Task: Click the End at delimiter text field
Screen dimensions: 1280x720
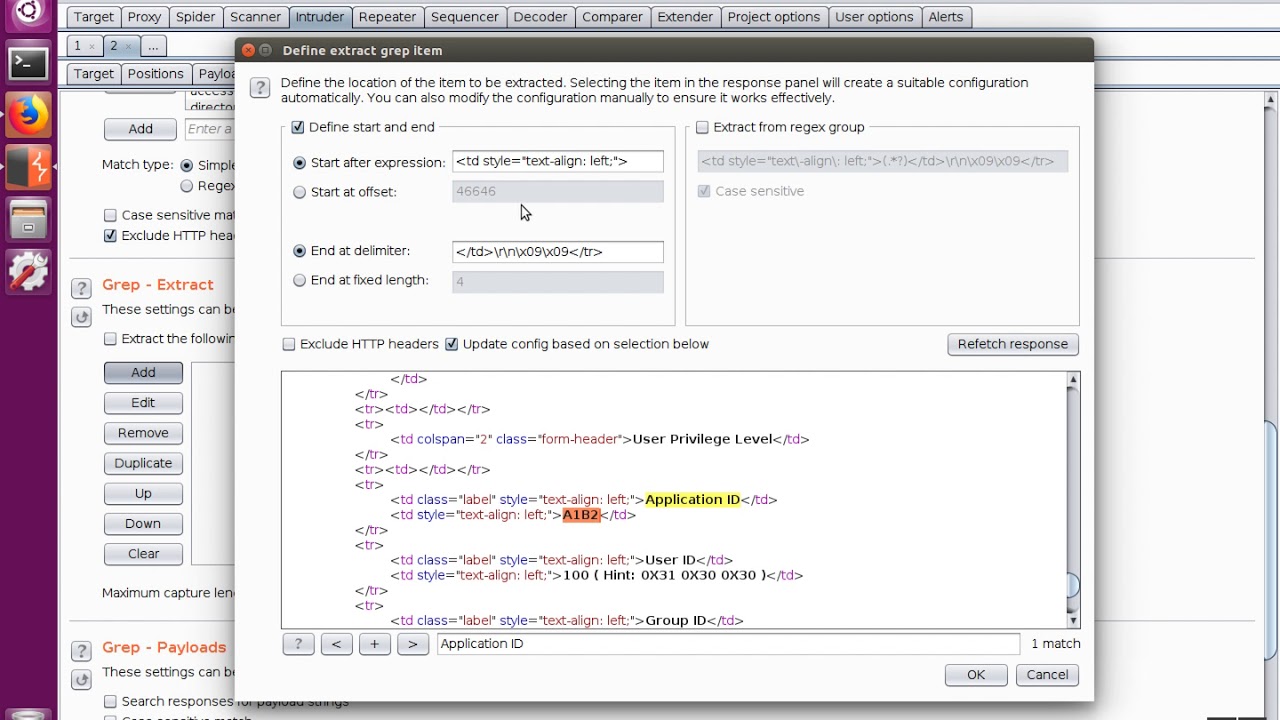Action: click(x=557, y=252)
